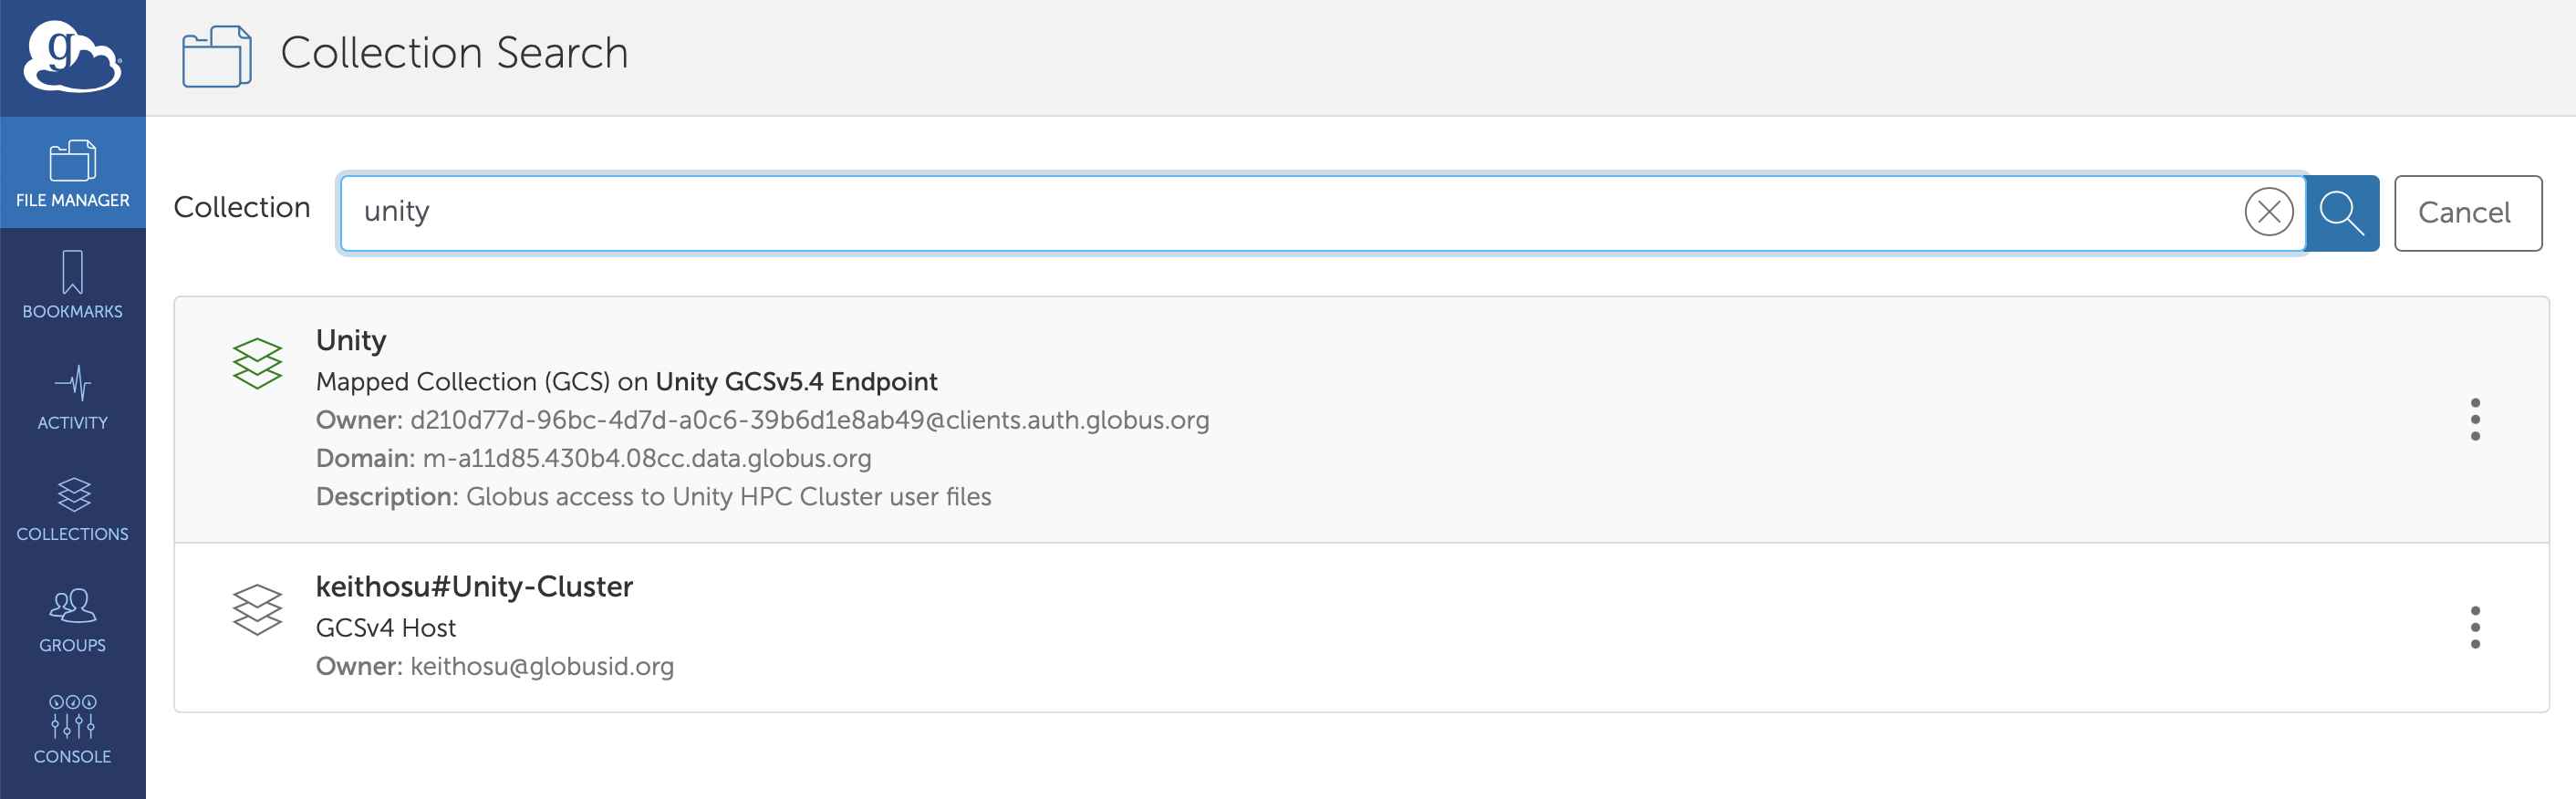Clear the collection search text
Image resolution: width=2576 pixels, height=799 pixels.
pyautogui.click(x=2268, y=212)
